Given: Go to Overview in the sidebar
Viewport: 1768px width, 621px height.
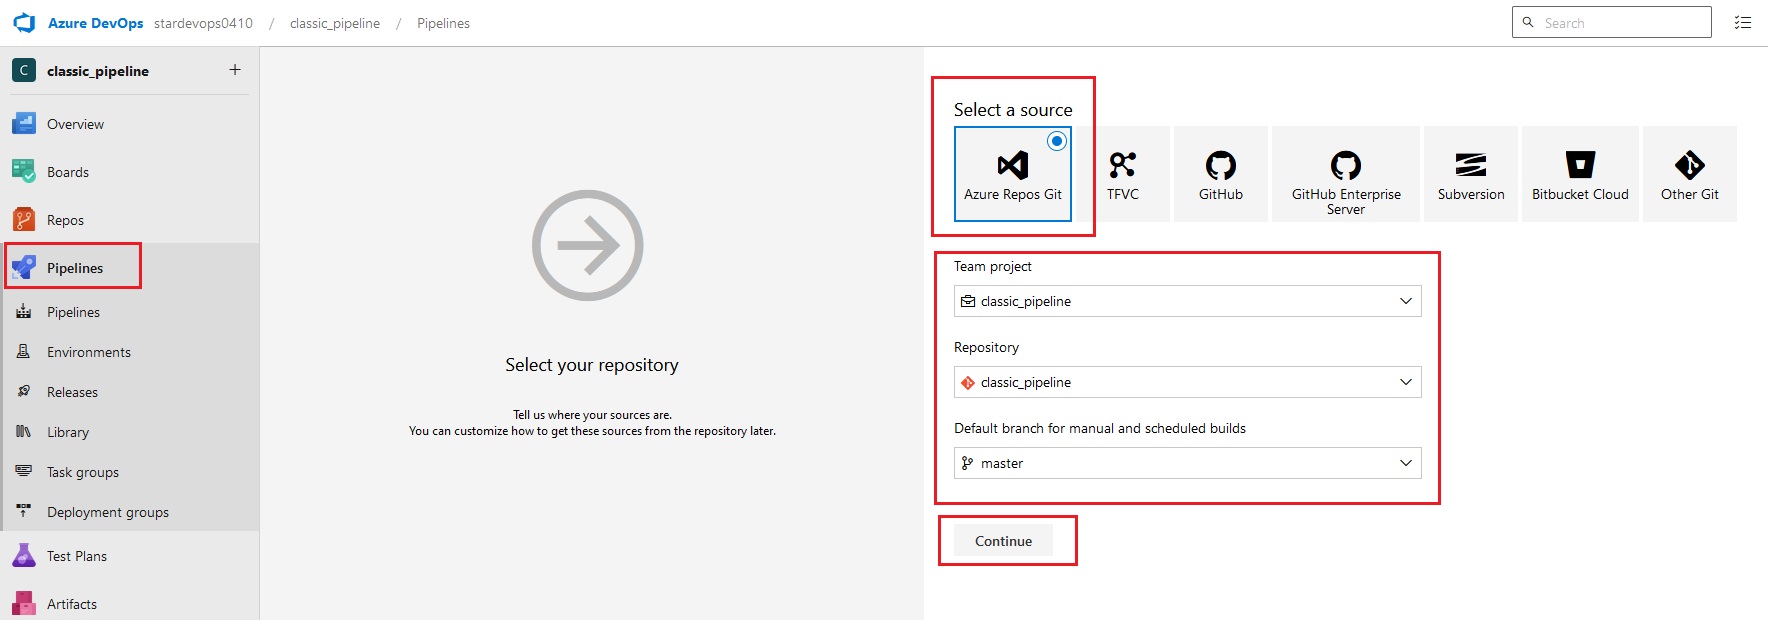Looking at the screenshot, I should 75,124.
